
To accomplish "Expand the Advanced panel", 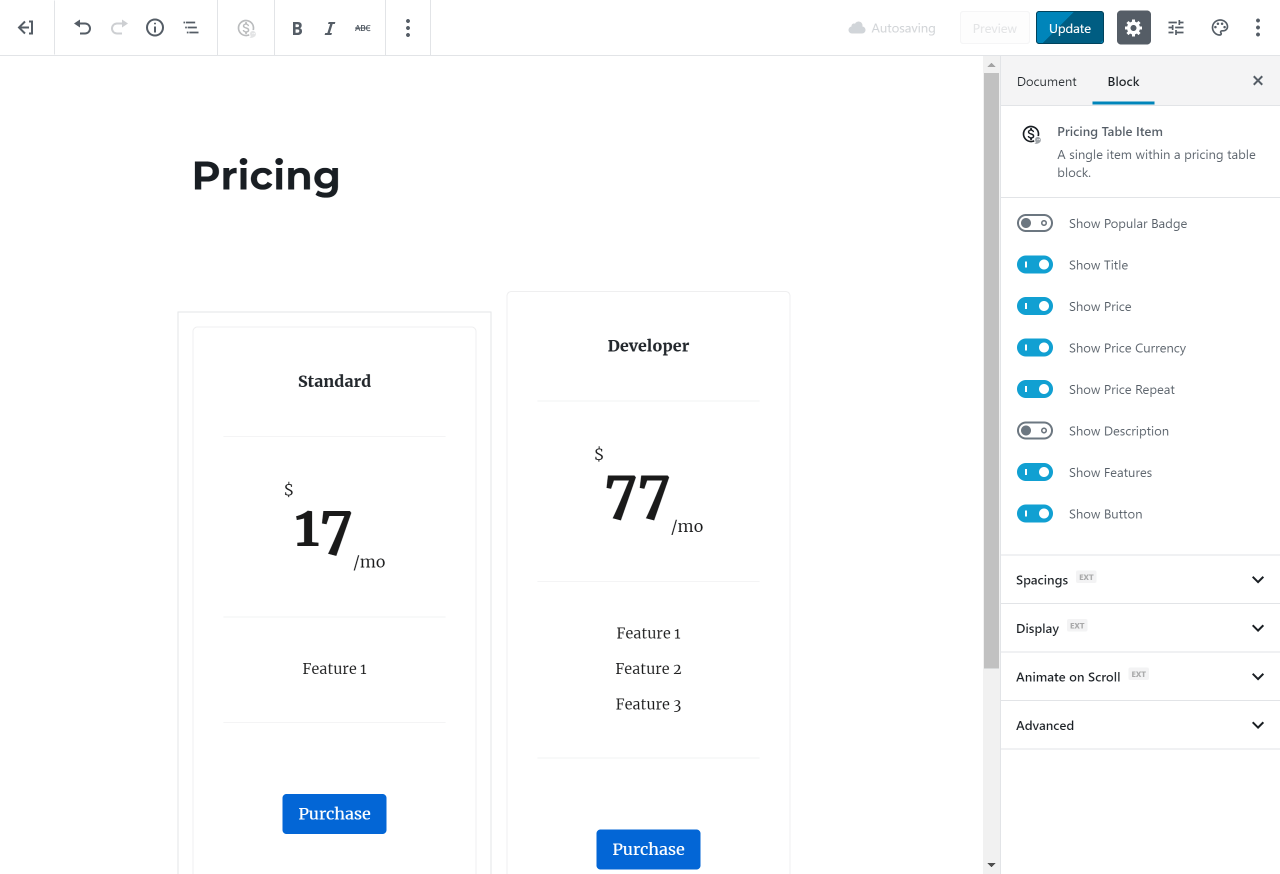I will pos(1140,726).
